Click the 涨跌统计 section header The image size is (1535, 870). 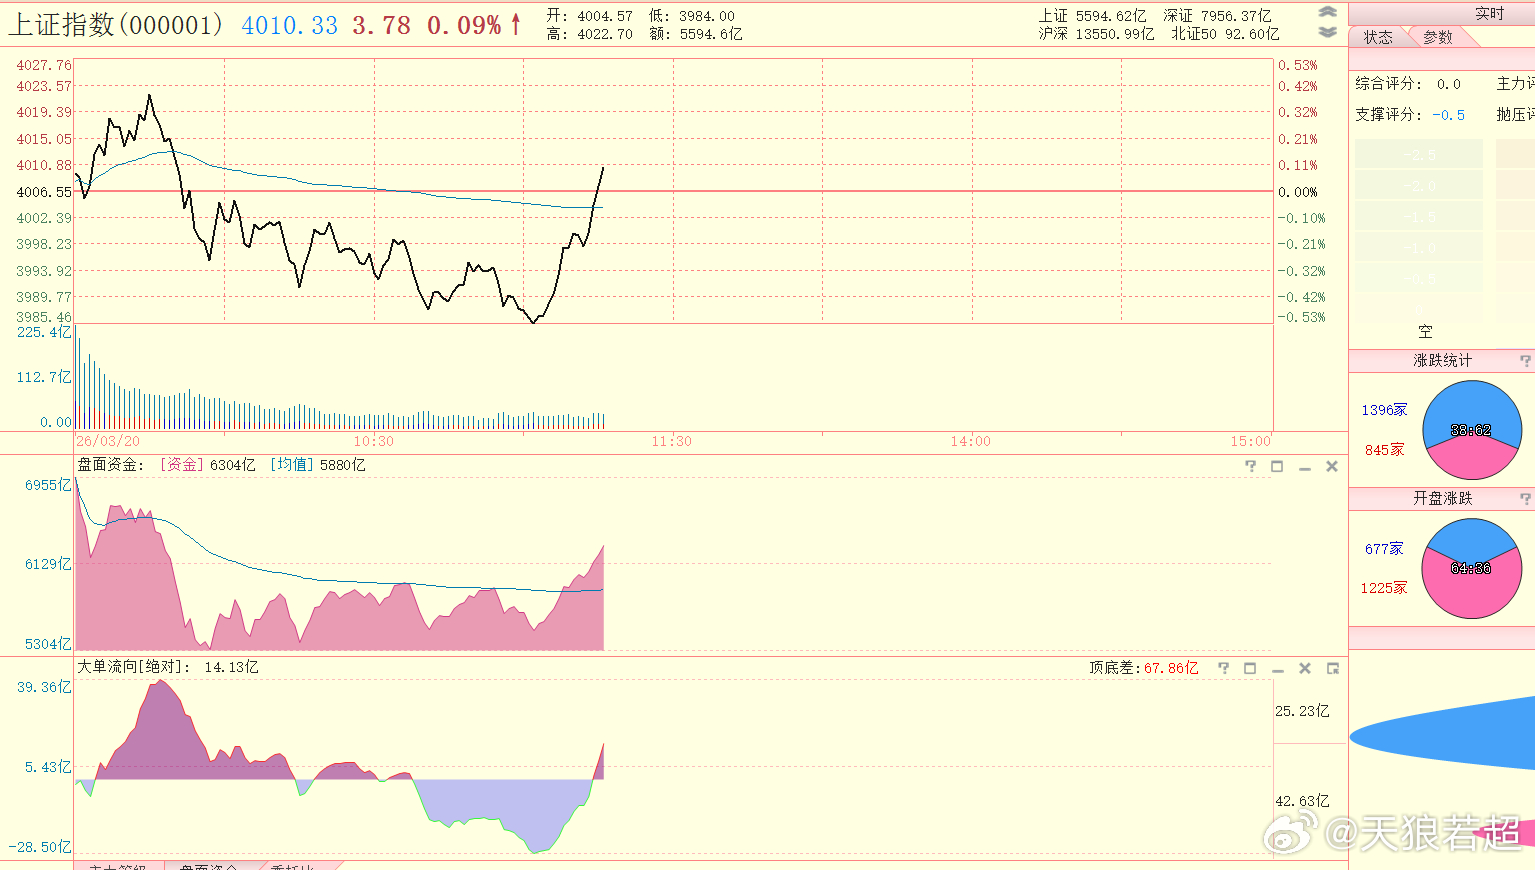tap(1442, 360)
